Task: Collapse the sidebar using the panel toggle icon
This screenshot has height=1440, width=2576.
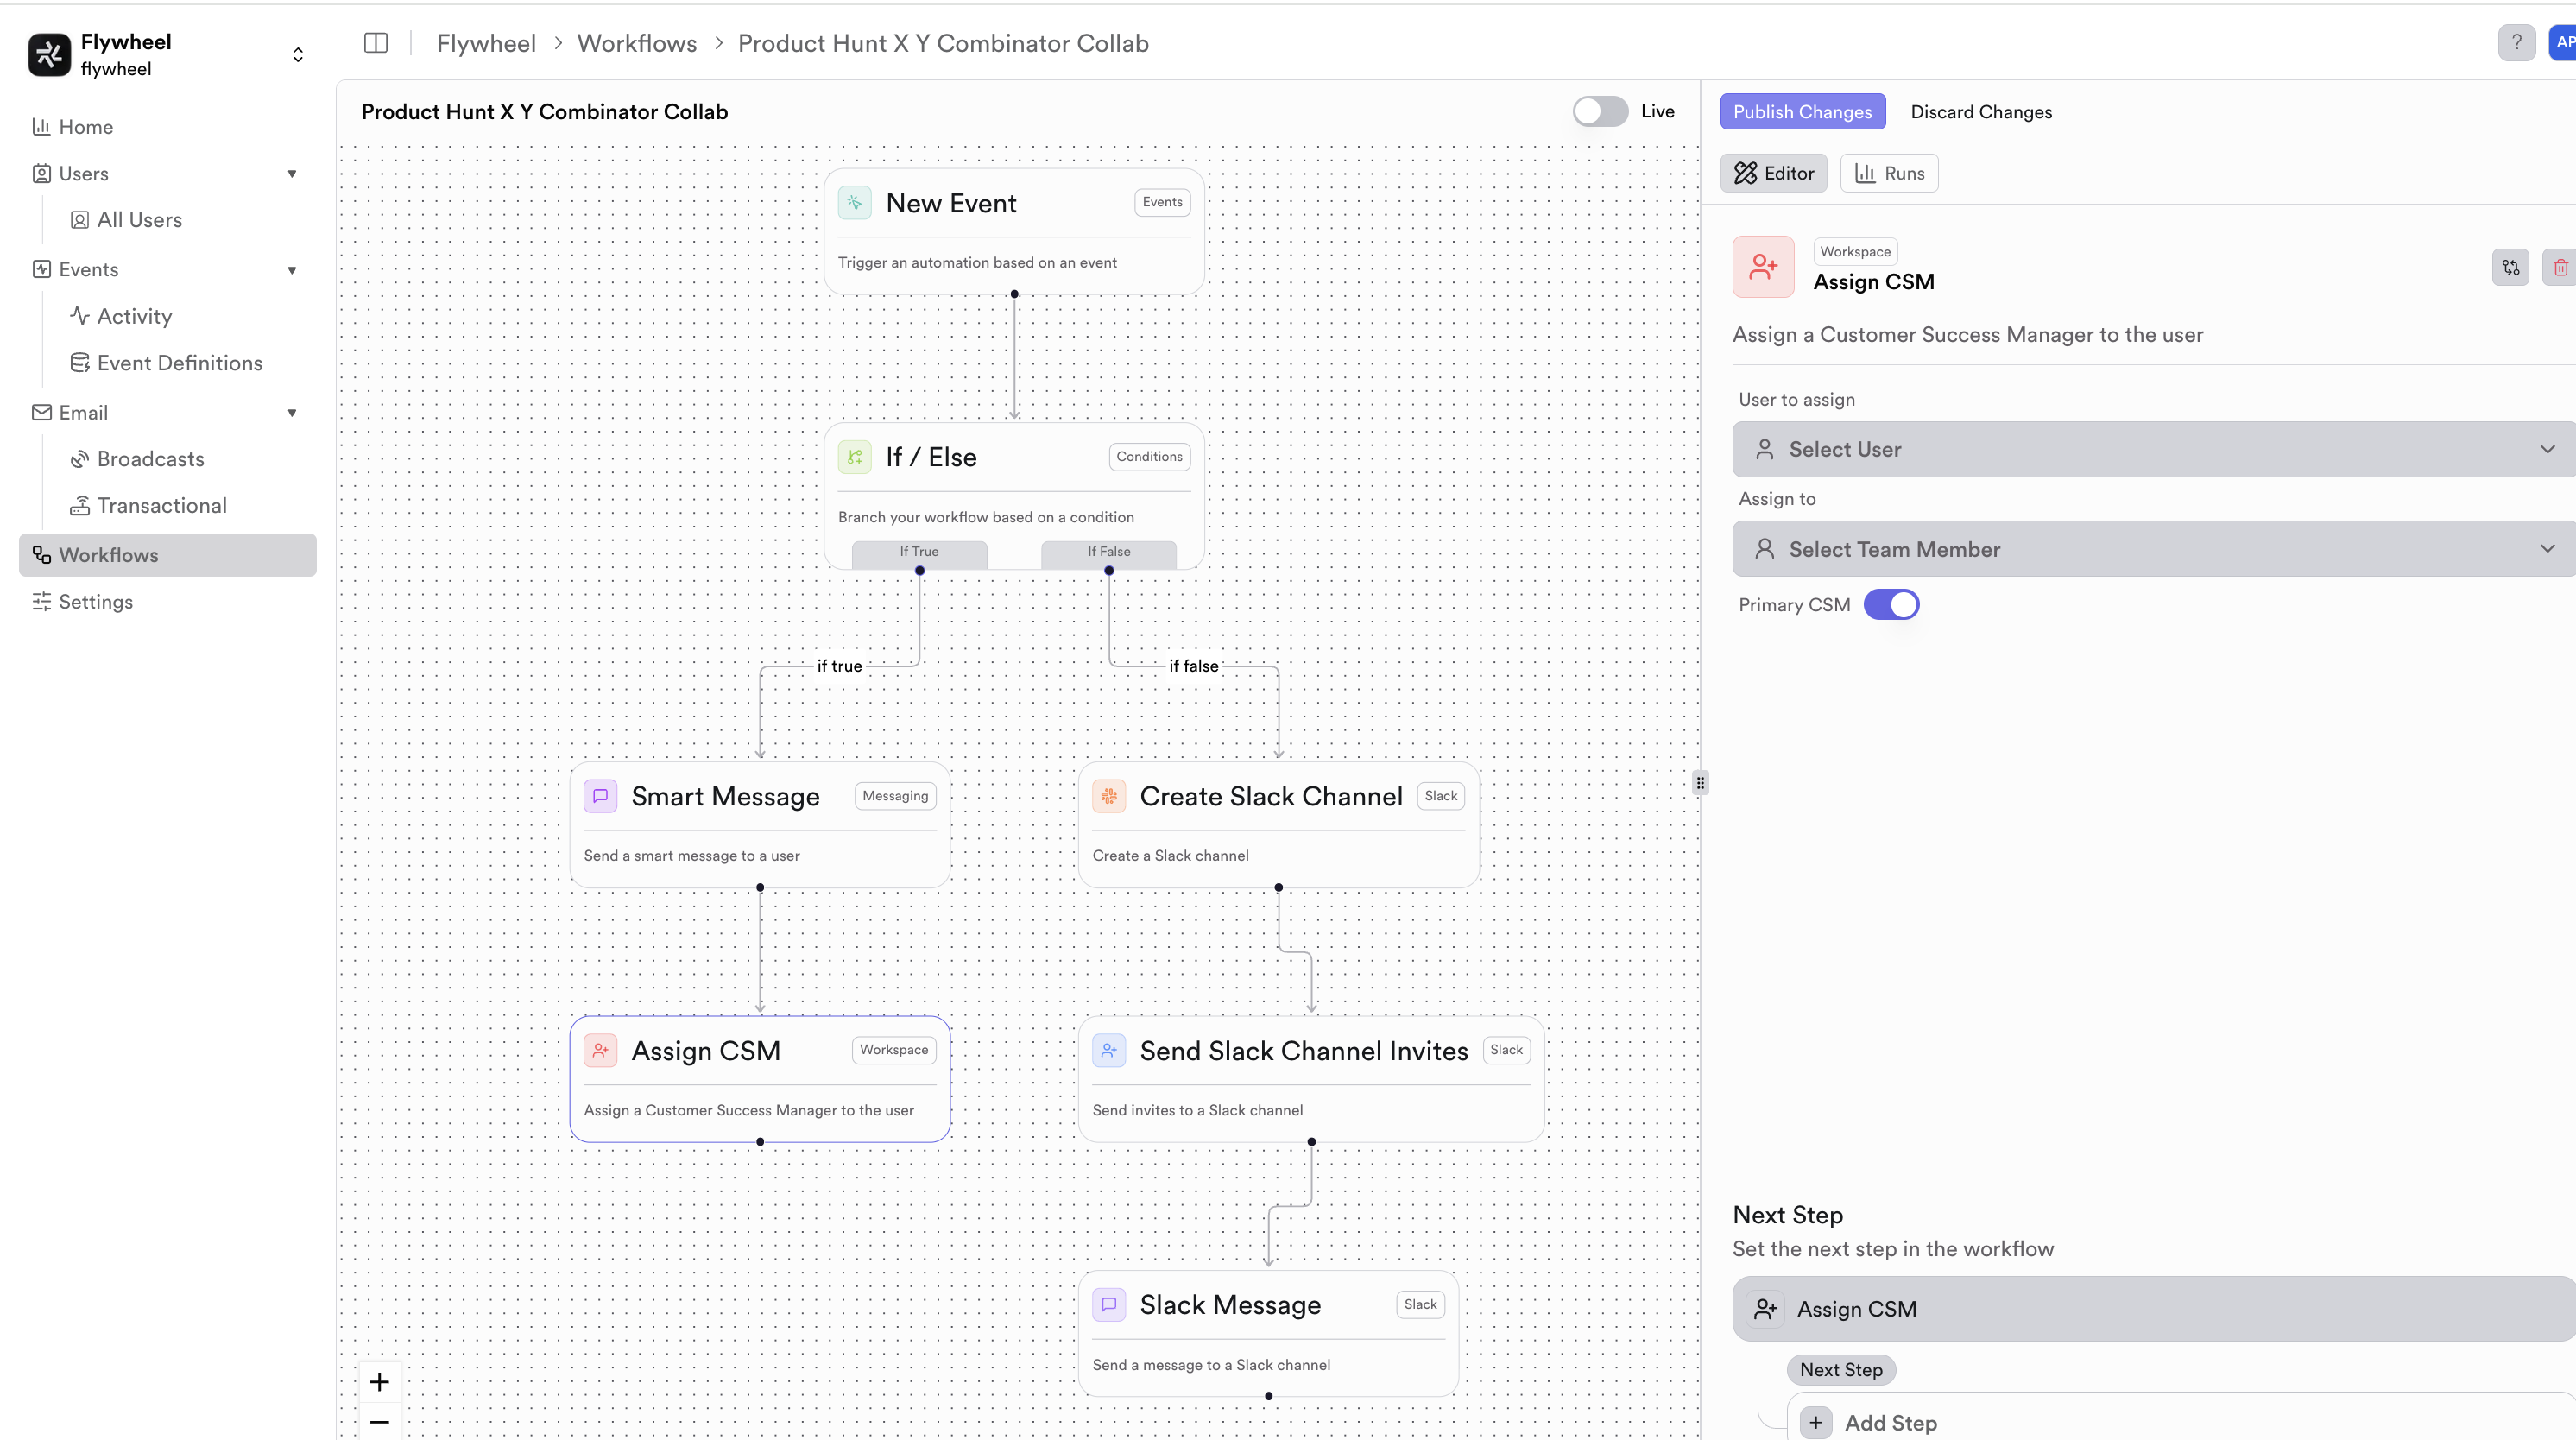Action: pyautogui.click(x=375, y=43)
